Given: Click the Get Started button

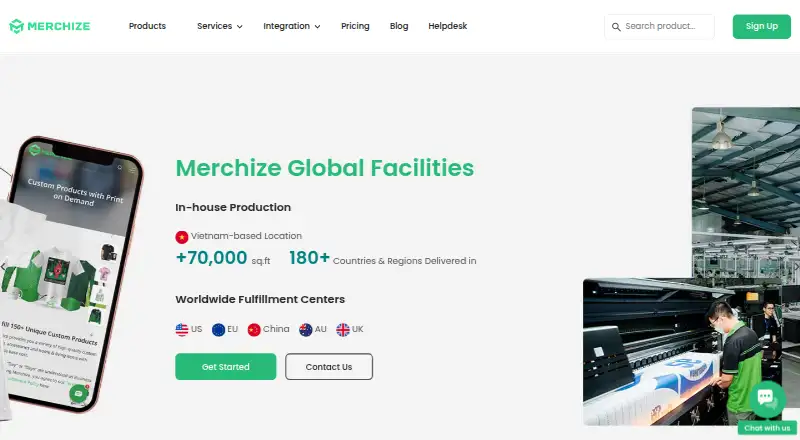Looking at the screenshot, I should 226,366.
